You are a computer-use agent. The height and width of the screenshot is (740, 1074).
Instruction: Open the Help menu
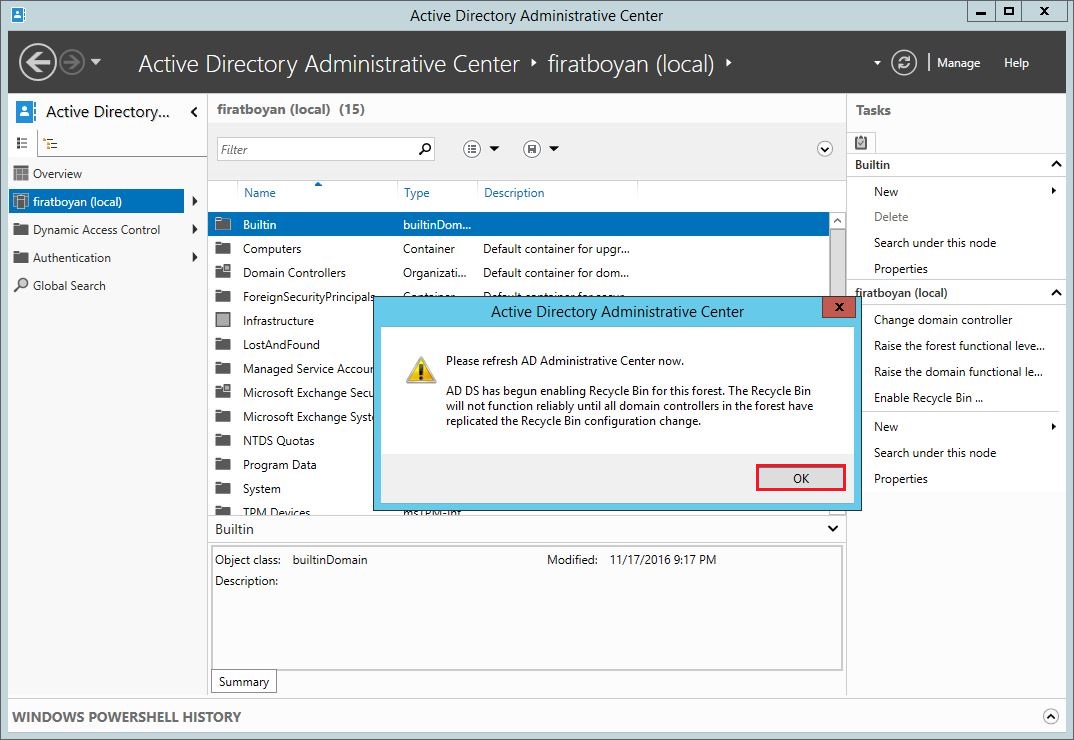(1016, 63)
